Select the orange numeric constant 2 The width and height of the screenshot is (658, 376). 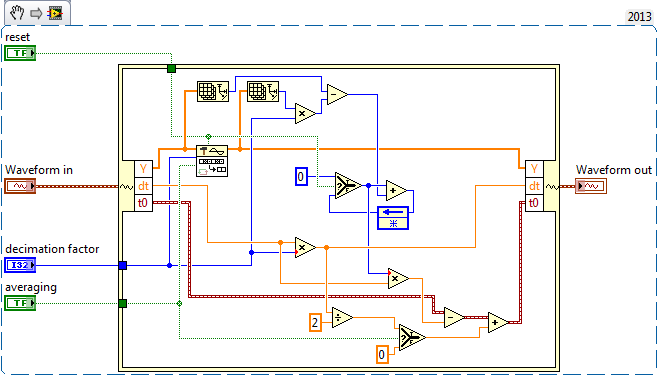315,323
